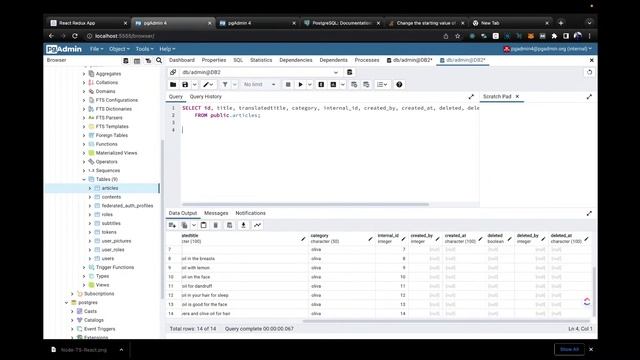The height and width of the screenshot is (360, 640).
Task: Collapse the postgres database node
Action: tap(66, 302)
